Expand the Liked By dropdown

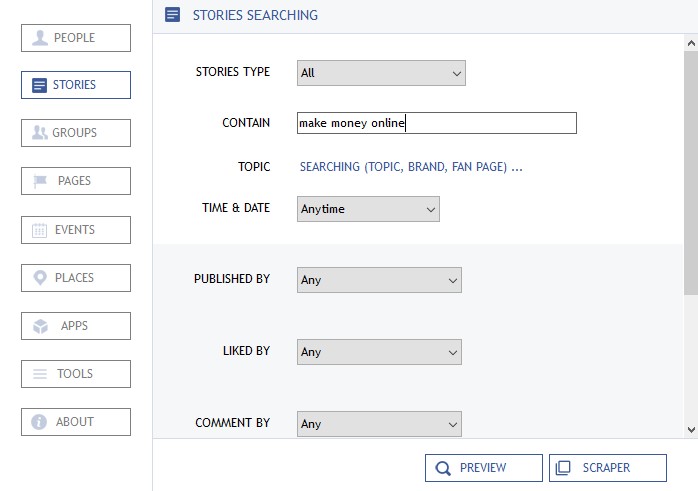[x=379, y=352]
